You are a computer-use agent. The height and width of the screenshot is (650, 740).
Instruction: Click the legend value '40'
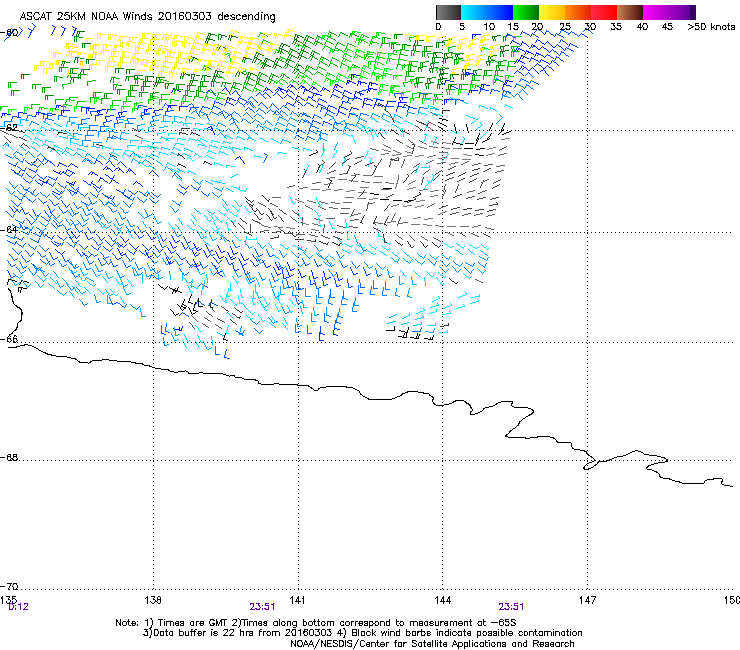(642, 27)
